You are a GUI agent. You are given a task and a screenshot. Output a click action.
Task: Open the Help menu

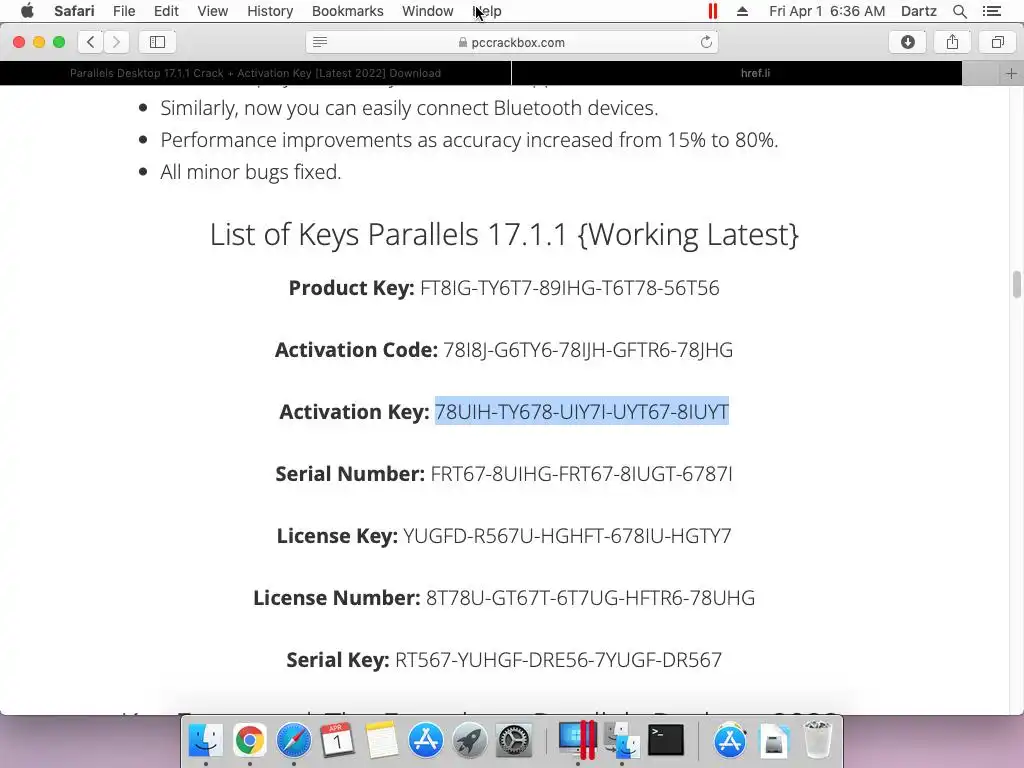[487, 11]
